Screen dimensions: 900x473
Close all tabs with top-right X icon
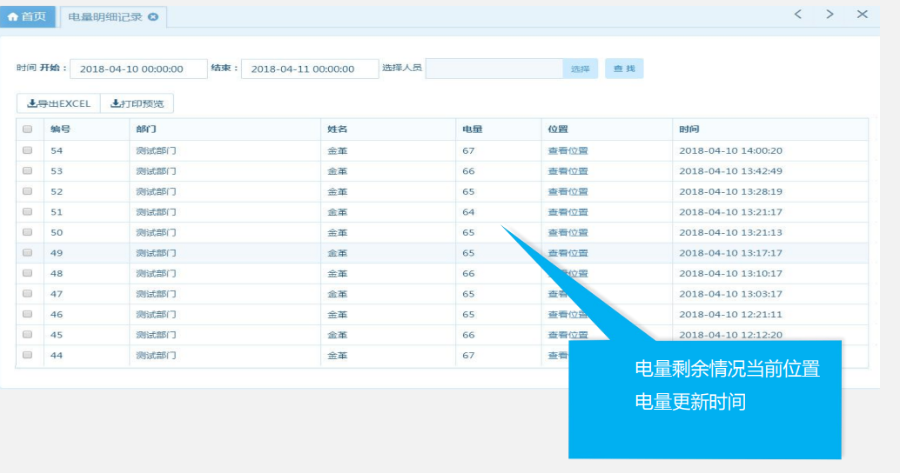862,14
